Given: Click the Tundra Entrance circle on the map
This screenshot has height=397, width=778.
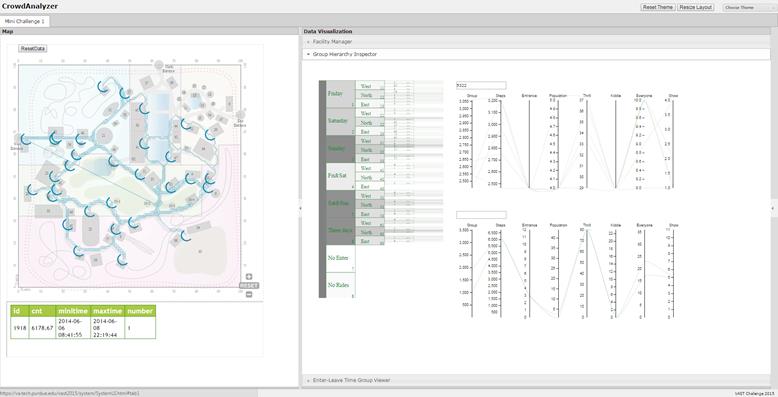Looking at the screenshot, I should tap(158, 65).
